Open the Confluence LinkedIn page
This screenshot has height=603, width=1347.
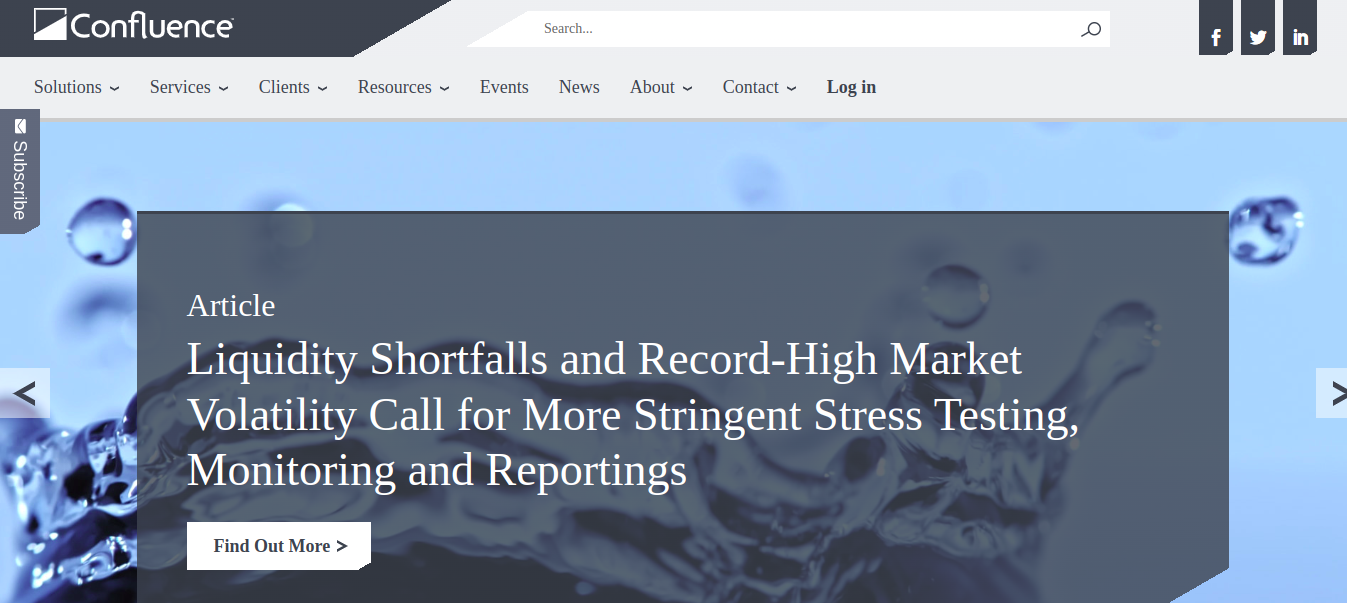click(1300, 30)
